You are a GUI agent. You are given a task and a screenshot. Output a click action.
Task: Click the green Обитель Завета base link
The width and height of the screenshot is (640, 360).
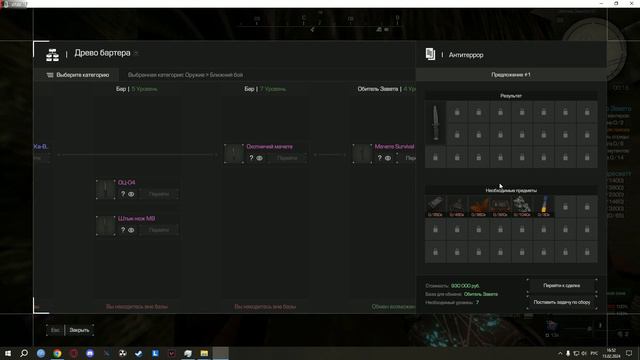click(480, 294)
